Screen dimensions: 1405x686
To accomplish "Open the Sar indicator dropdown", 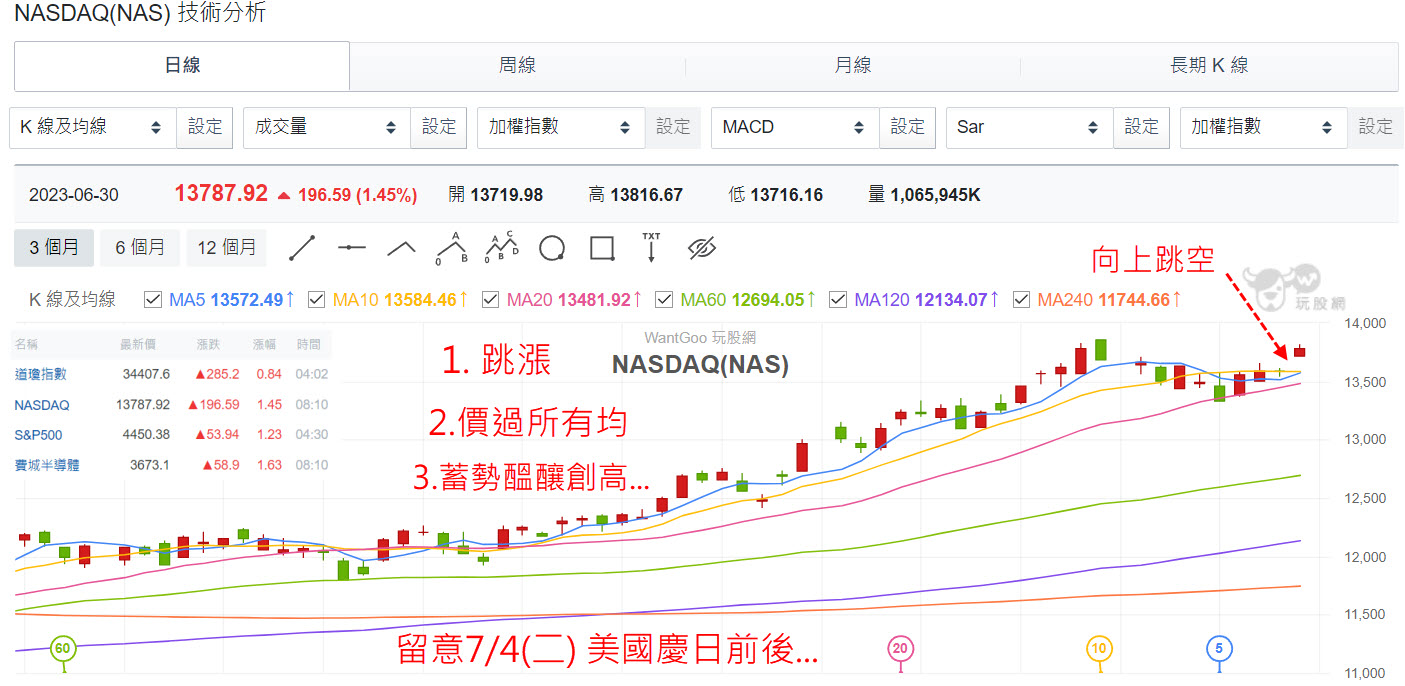I will [1029, 127].
